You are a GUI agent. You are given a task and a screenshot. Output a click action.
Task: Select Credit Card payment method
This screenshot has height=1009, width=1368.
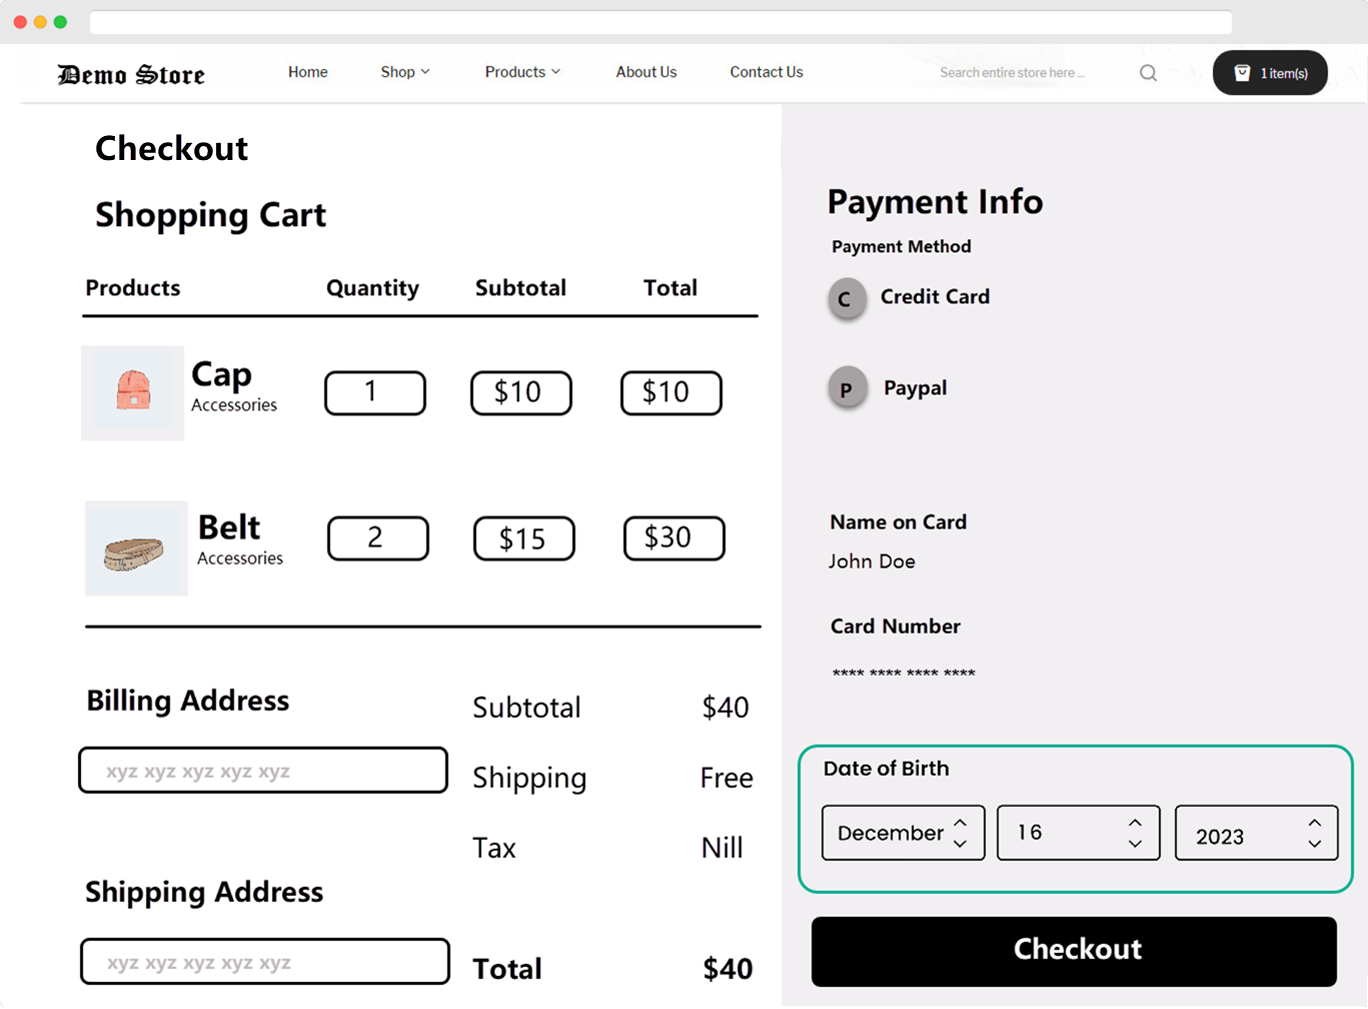(847, 298)
